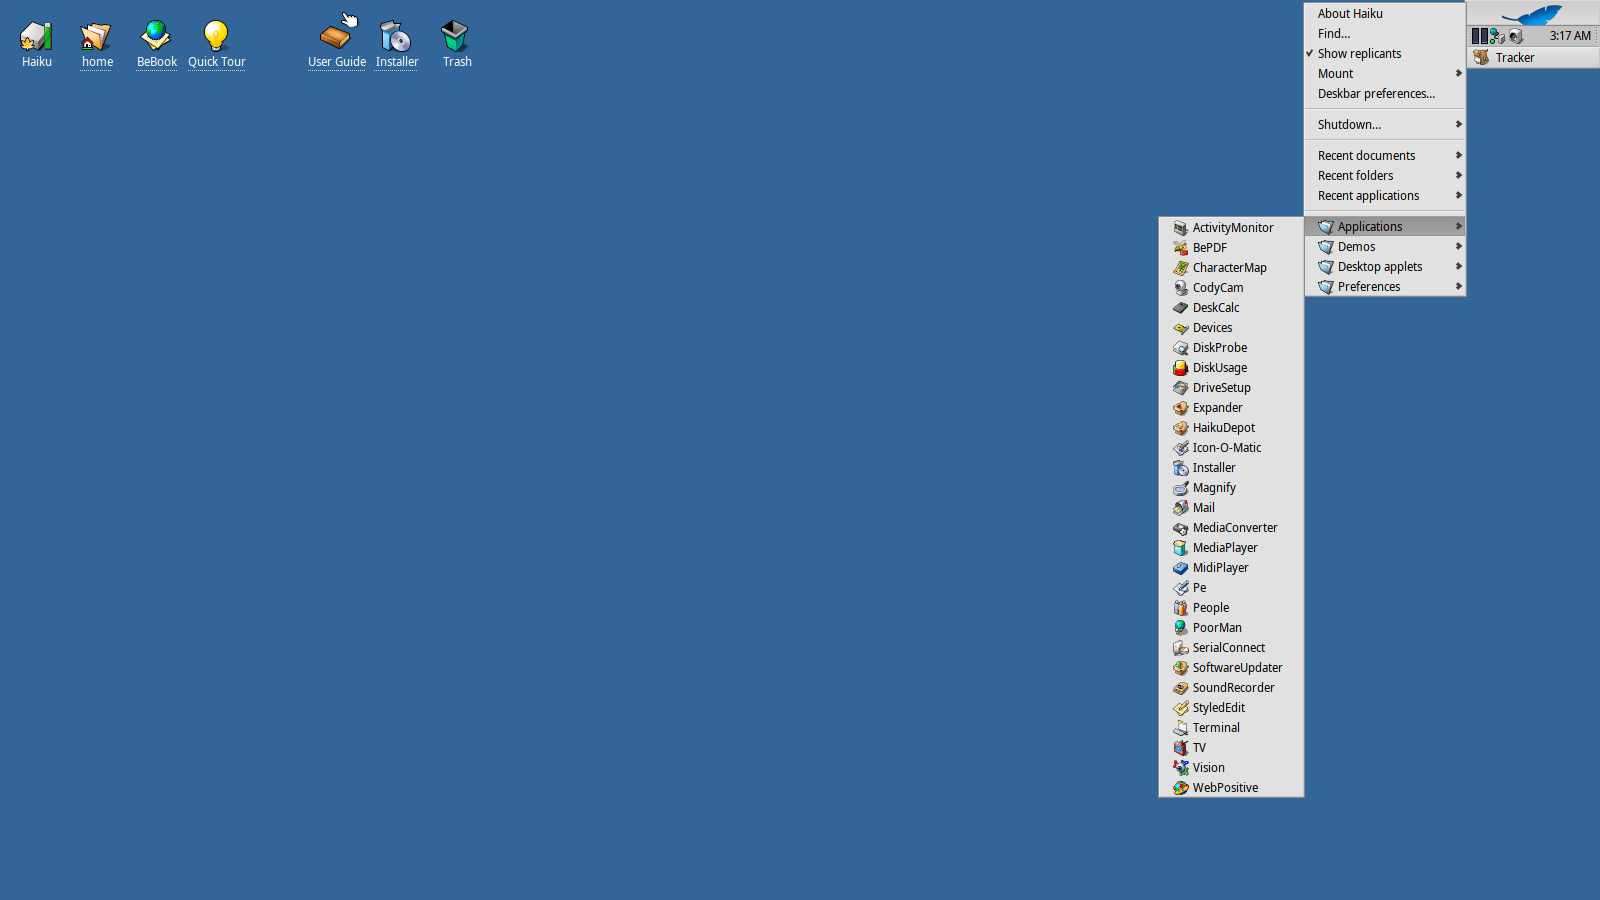This screenshot has height=900, width=1600.
Task: Click the Tracker entry in Deskbar
Action: [1514, 58]
